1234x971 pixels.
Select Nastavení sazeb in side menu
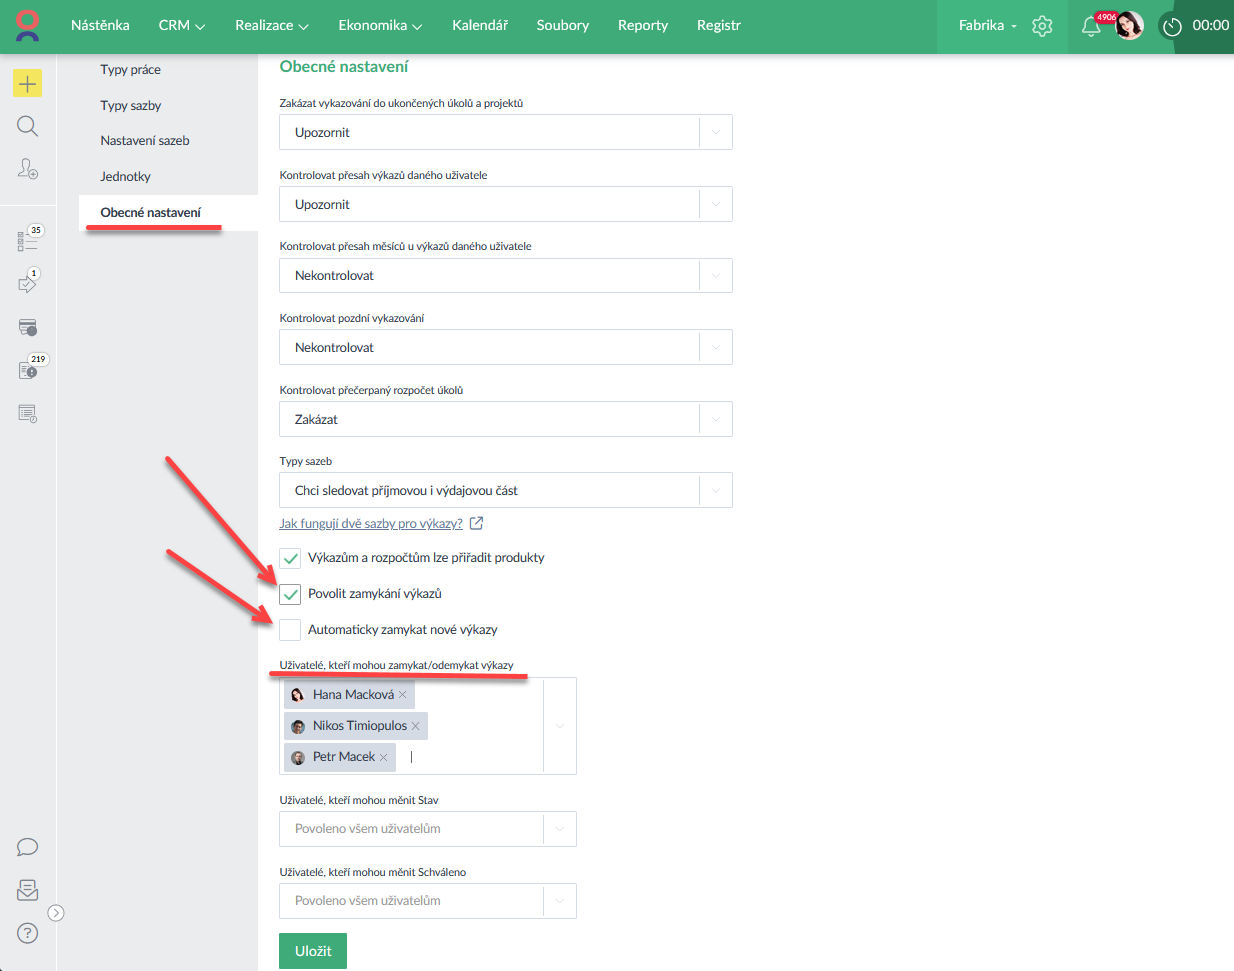145,141
